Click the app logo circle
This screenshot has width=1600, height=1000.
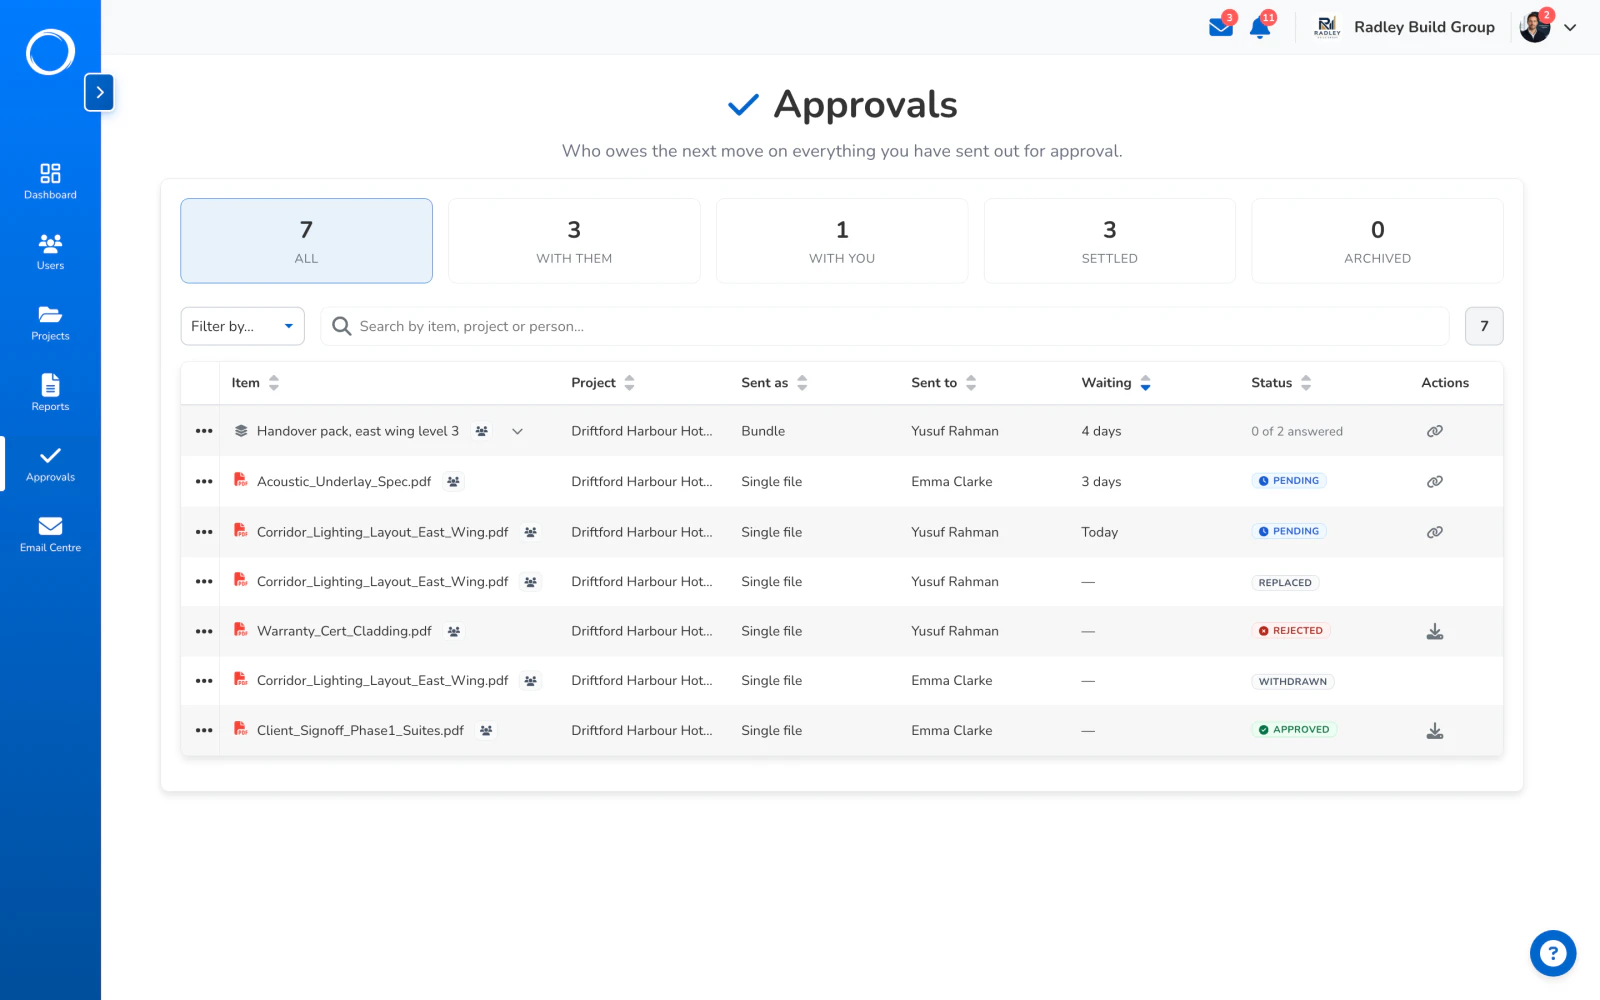(x=50, y=52)
